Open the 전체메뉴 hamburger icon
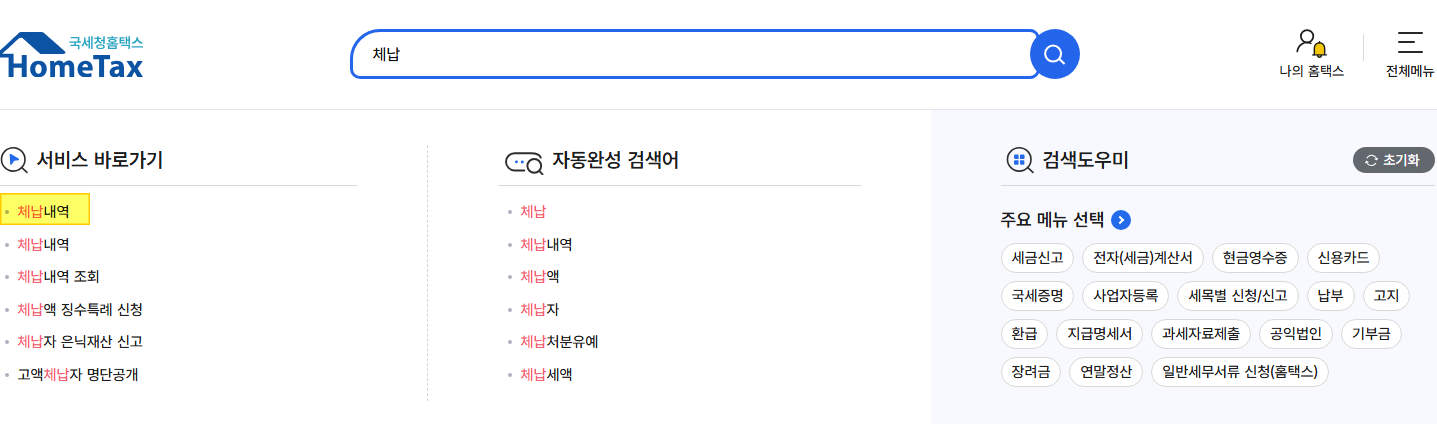 (1410, 42)
